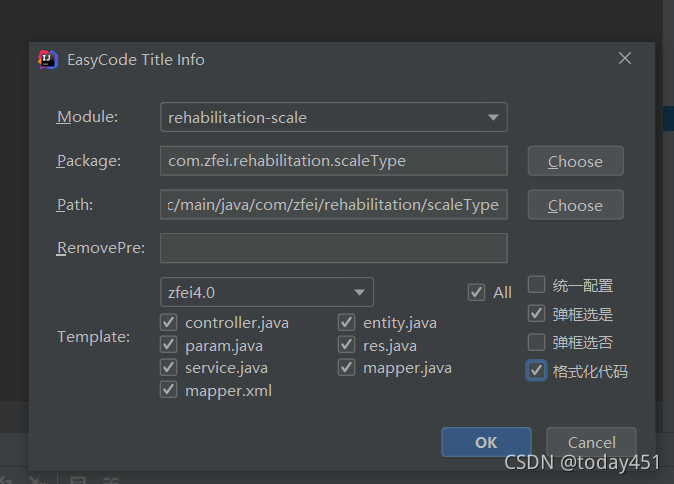The width and height of the screenshot is (674, 484).
Task: Uncheck param.java template
Action: (x=168, y=345)
